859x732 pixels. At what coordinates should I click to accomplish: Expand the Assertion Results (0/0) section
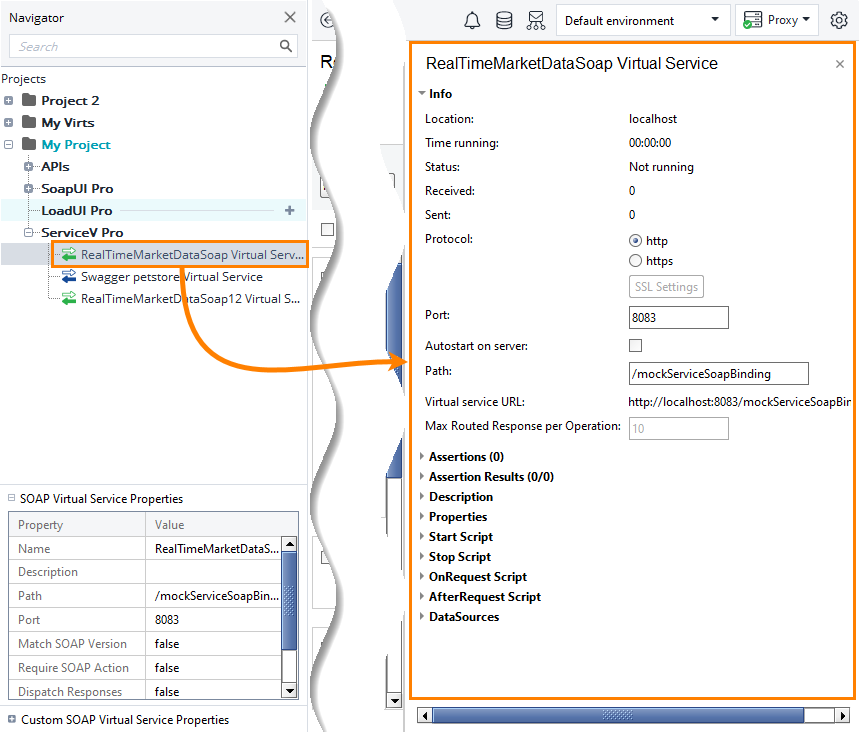421,476
